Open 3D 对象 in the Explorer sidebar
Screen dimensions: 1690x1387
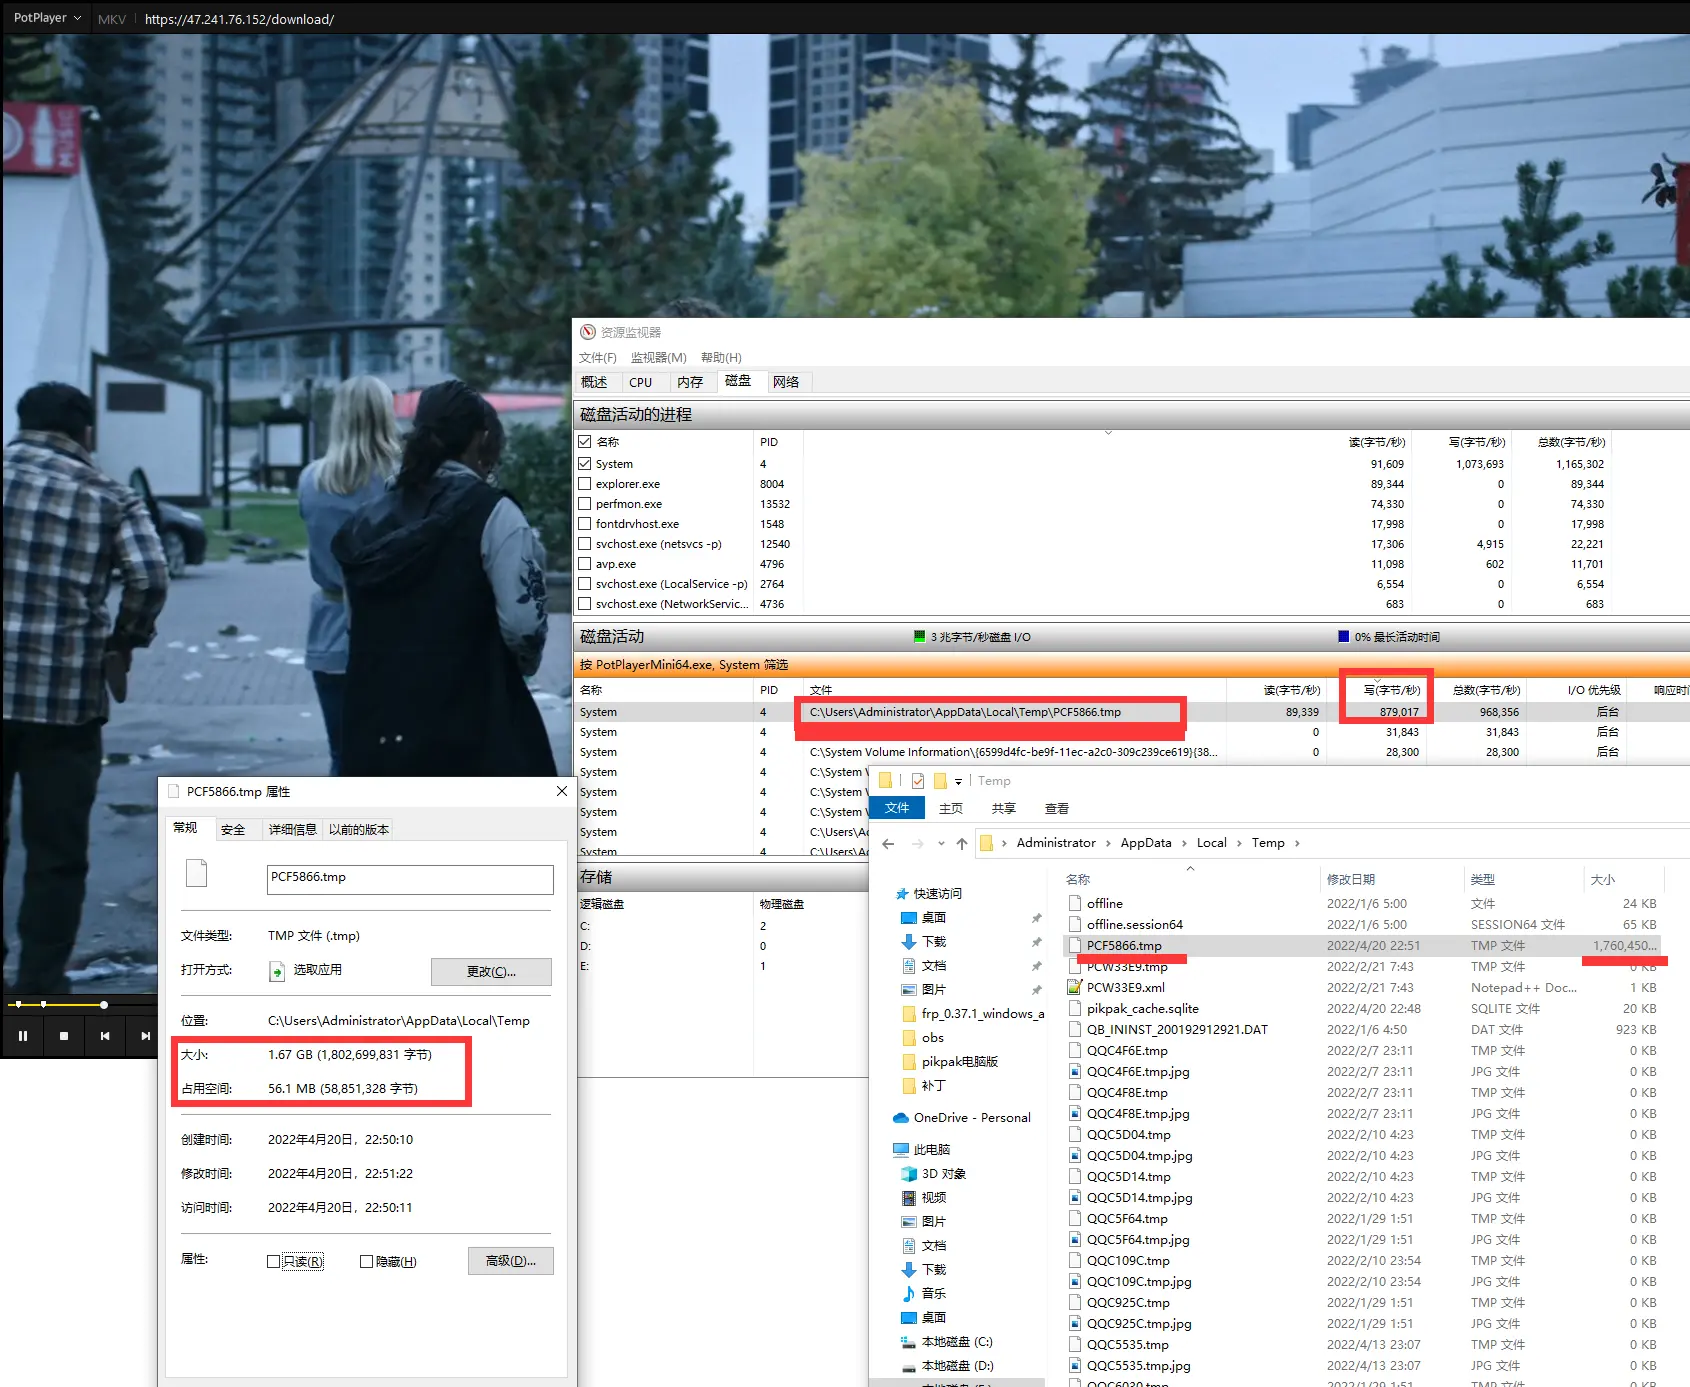pyautogui.click(x=934, y=1174)
